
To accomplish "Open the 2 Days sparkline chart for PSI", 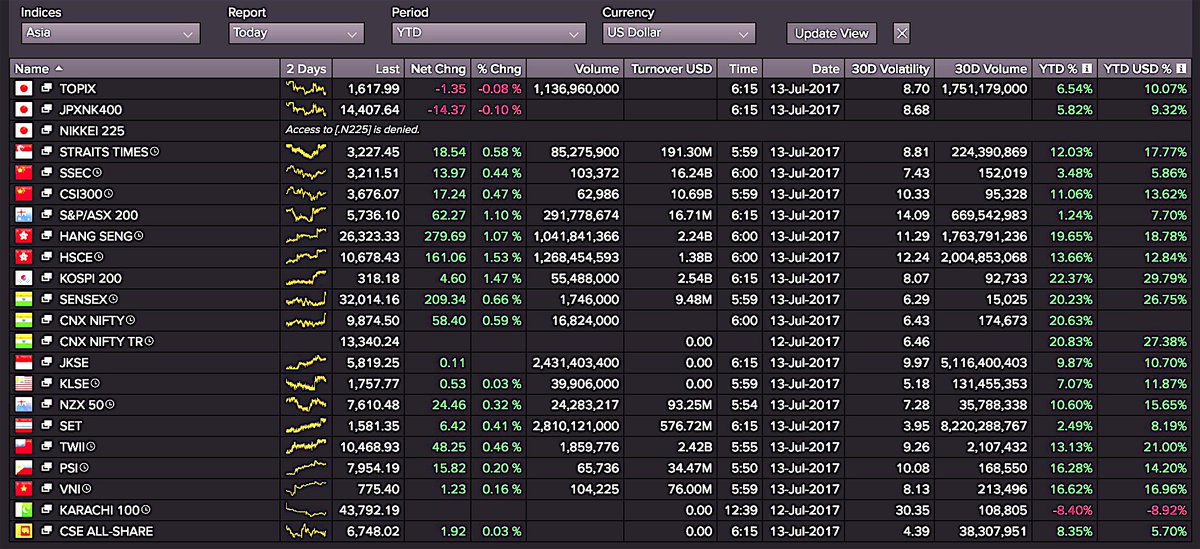I will pos(306,468).
